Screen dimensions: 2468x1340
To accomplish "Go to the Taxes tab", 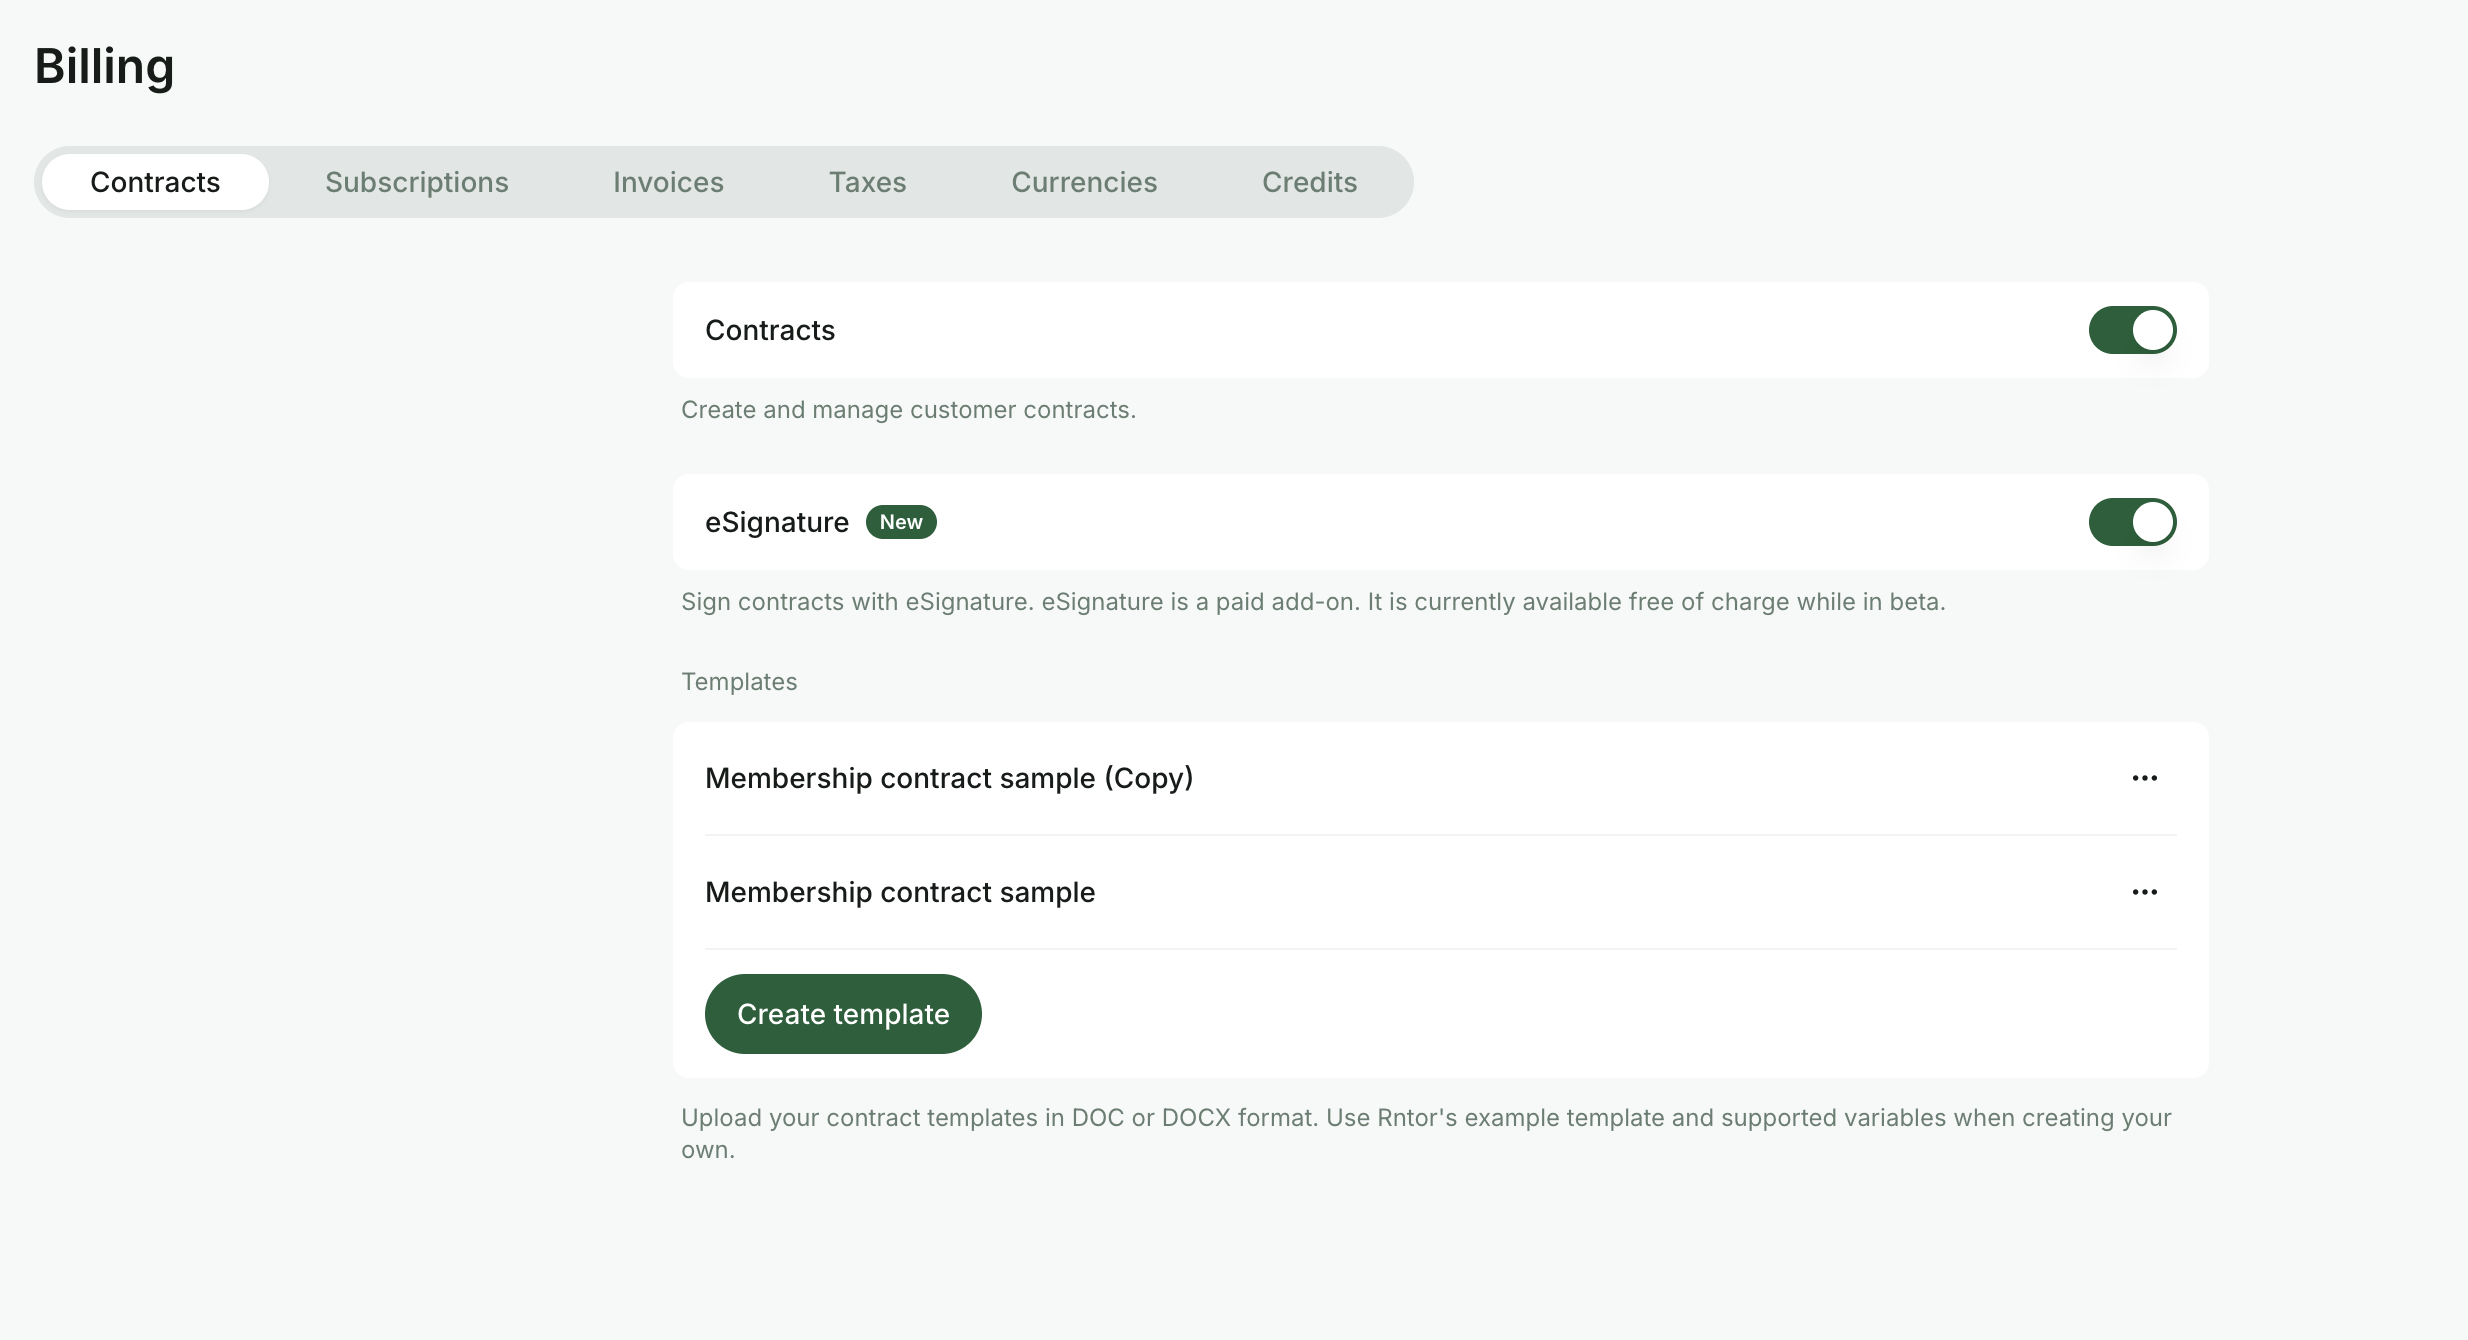I will 867,182.
